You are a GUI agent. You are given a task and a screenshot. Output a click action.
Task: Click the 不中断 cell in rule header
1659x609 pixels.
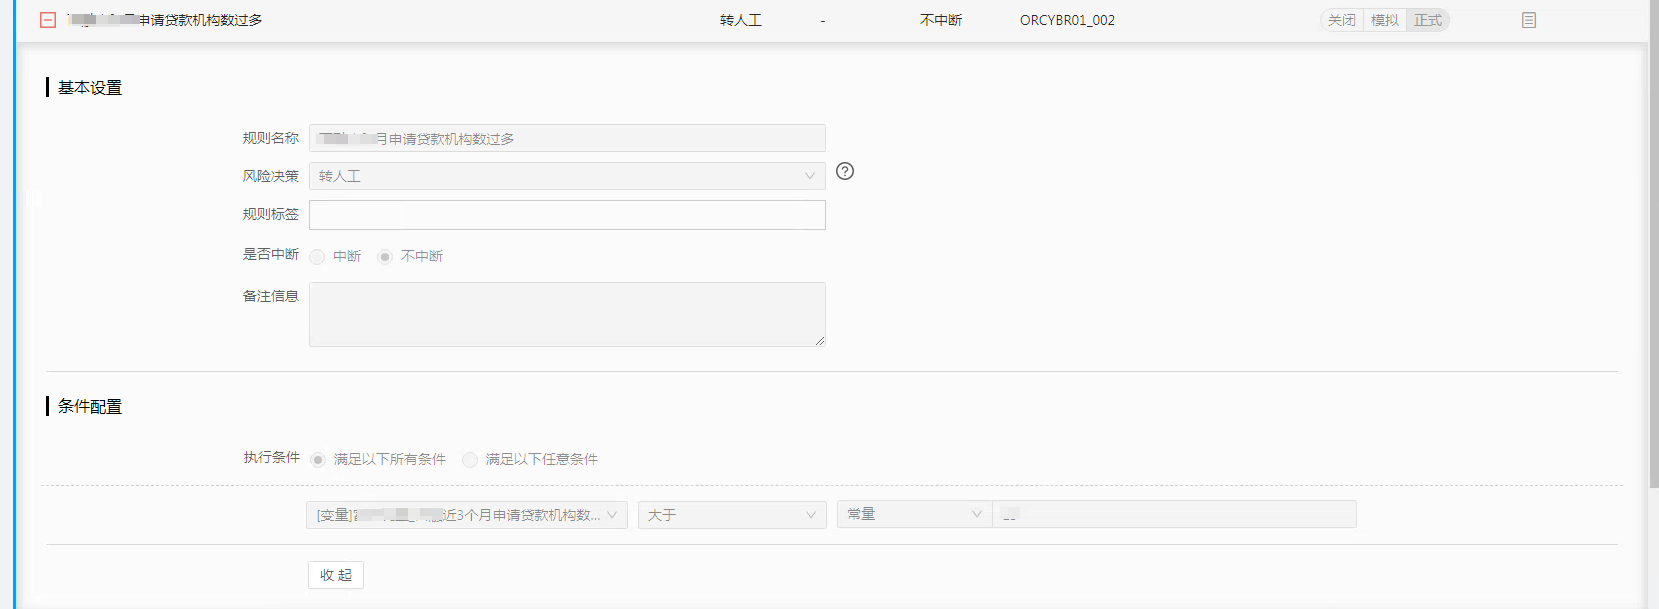click(x=941, y=20)
